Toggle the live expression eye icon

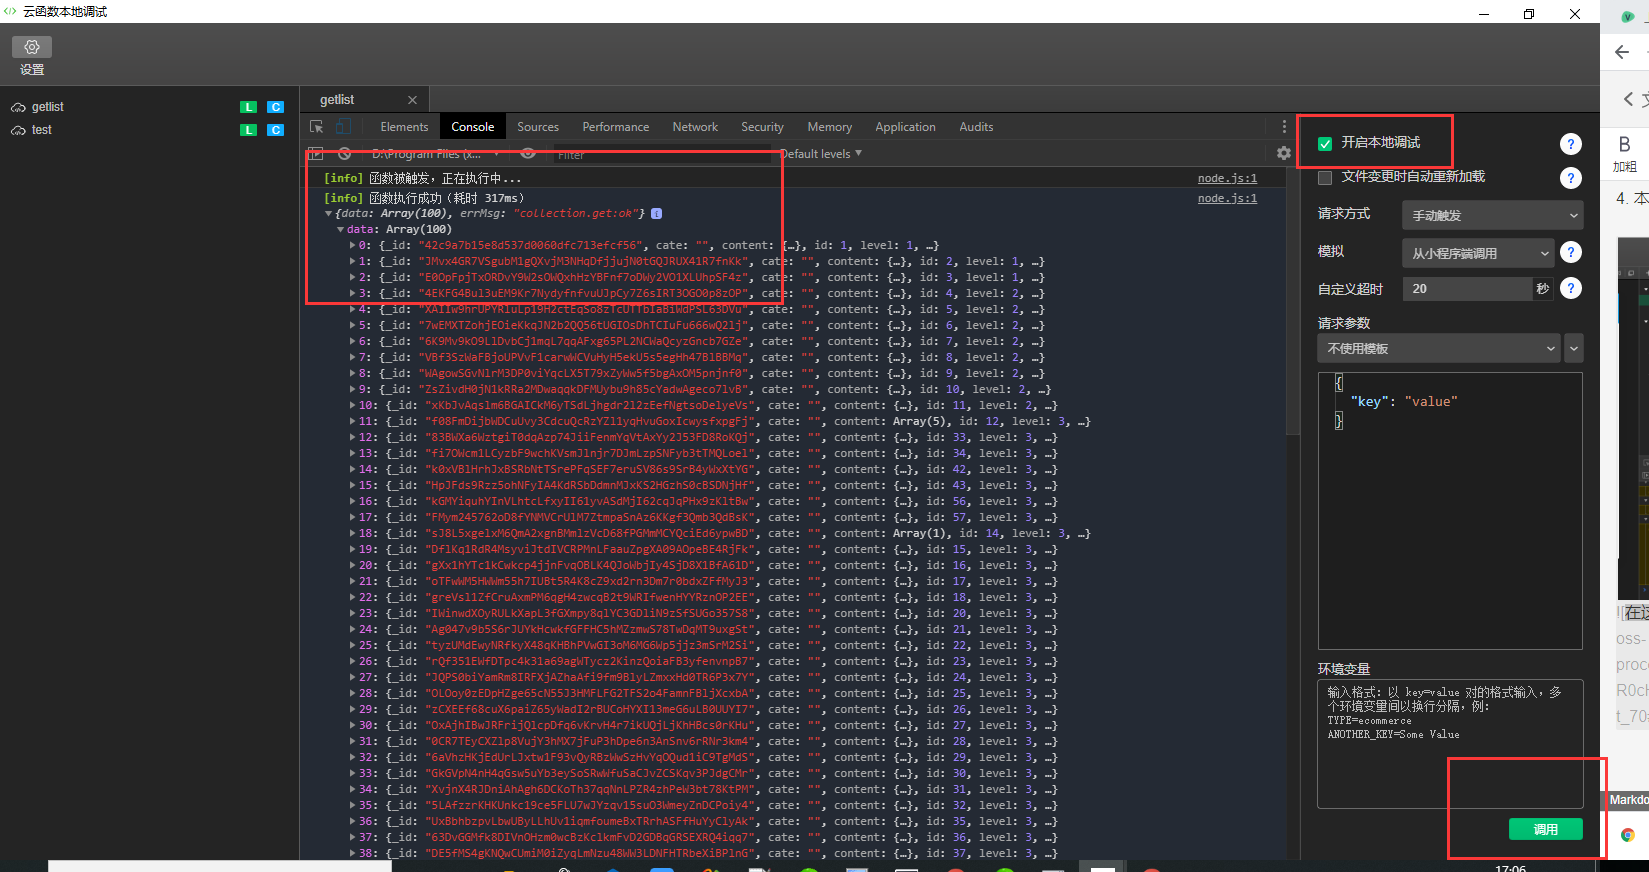tap(528, 154)
